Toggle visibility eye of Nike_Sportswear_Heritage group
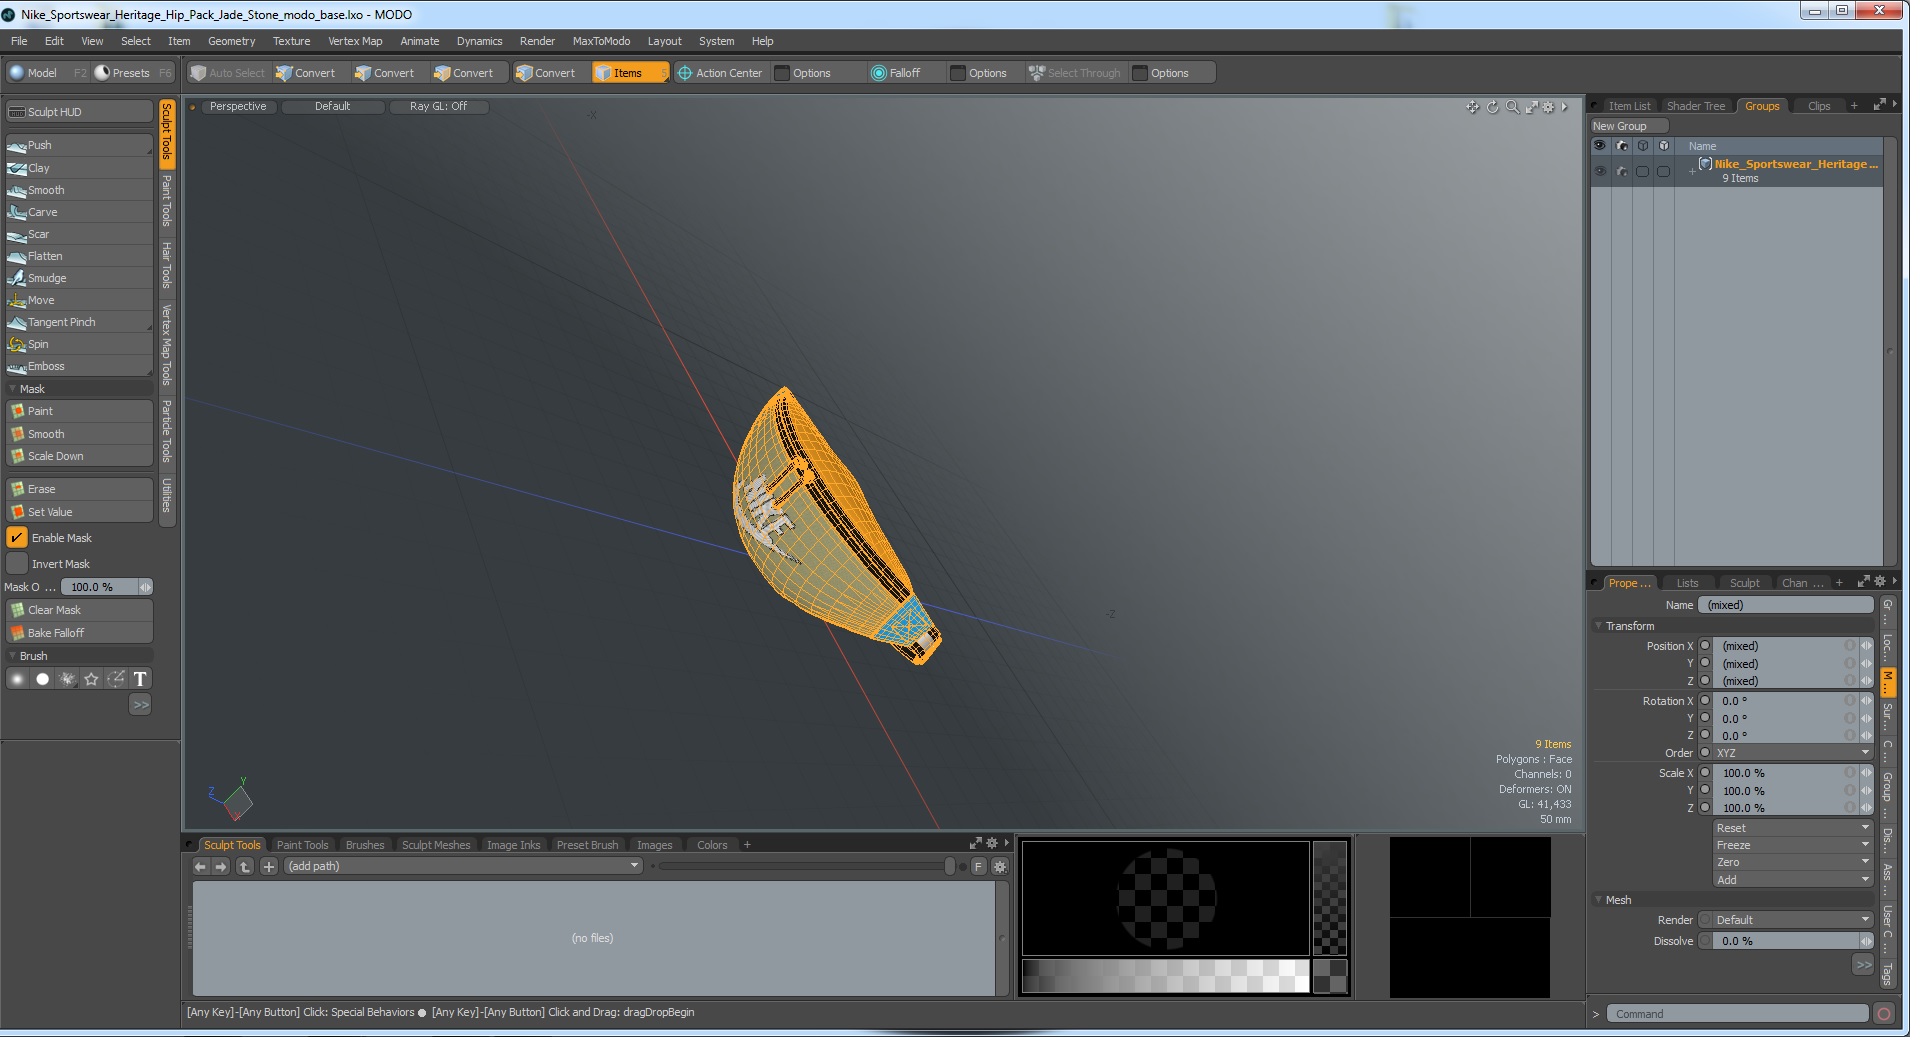 coord(1600,172)
